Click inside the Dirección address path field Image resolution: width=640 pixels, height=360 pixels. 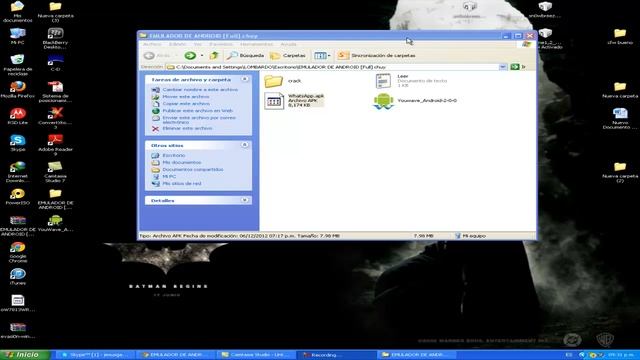pyautogui.click(x=333, y=67)
